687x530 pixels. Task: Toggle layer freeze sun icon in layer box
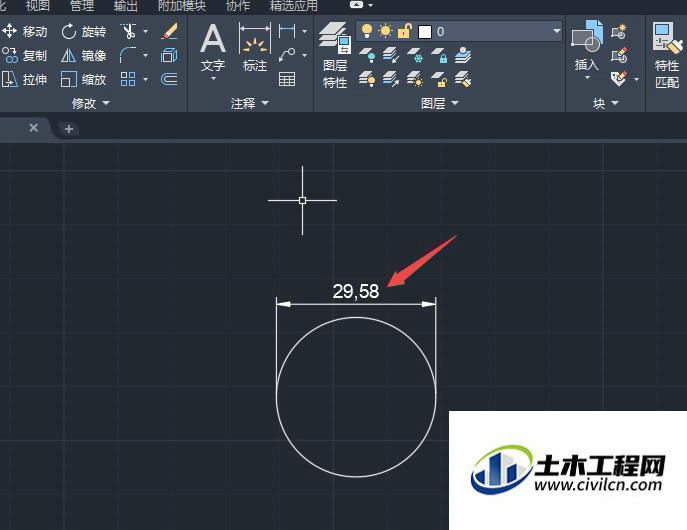click(386, 31)
